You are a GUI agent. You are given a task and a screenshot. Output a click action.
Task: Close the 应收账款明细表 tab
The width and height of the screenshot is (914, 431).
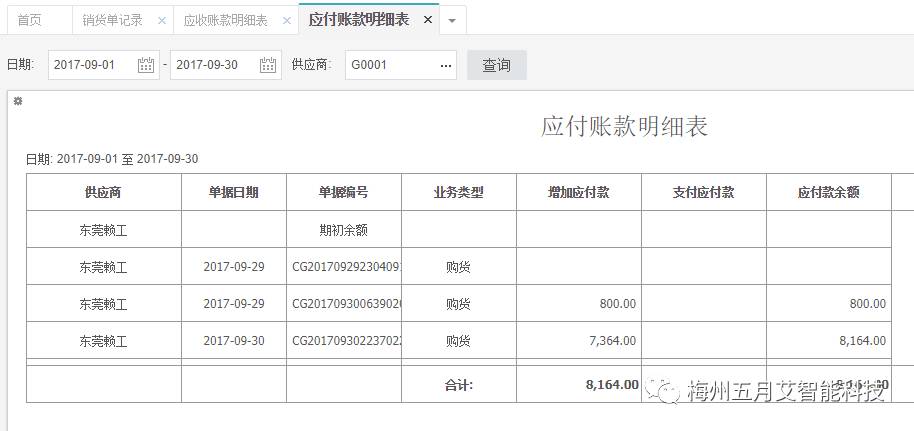[287, 20]
